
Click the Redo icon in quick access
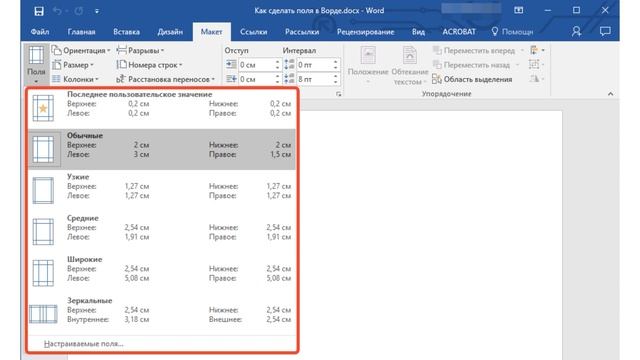coord(78,11)
